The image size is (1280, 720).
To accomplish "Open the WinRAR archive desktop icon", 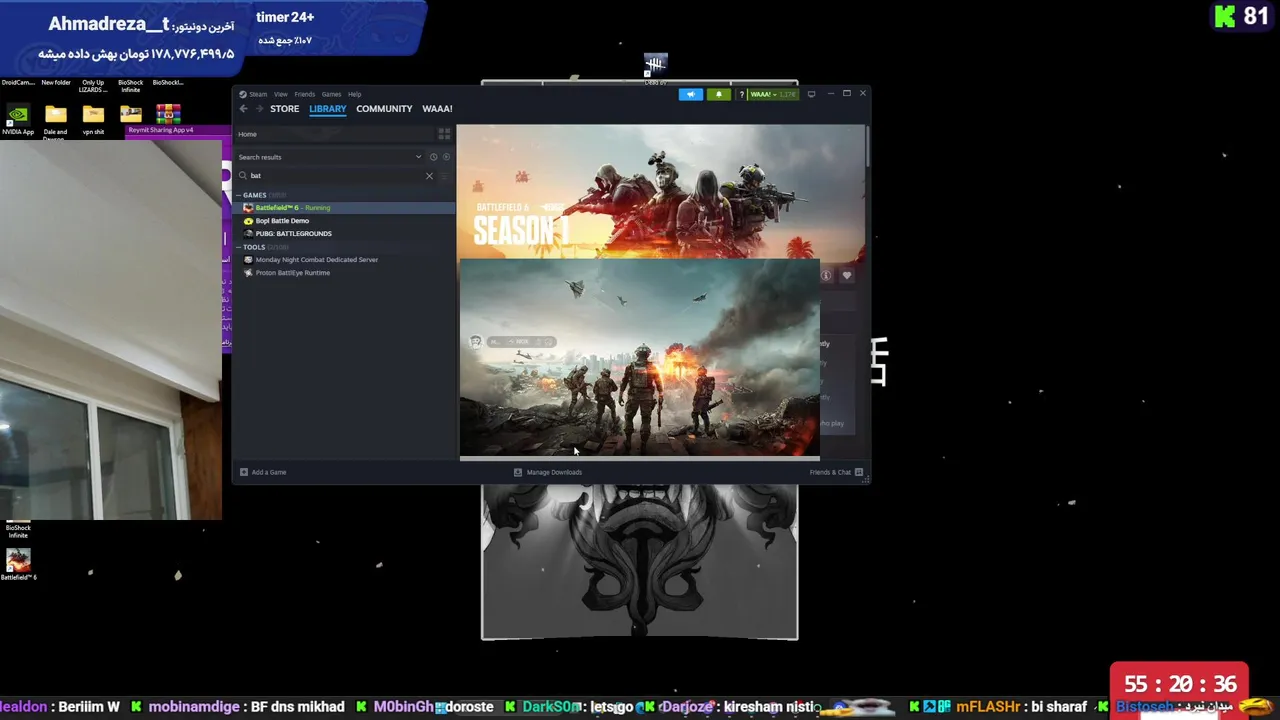I will tap(168, 114).
